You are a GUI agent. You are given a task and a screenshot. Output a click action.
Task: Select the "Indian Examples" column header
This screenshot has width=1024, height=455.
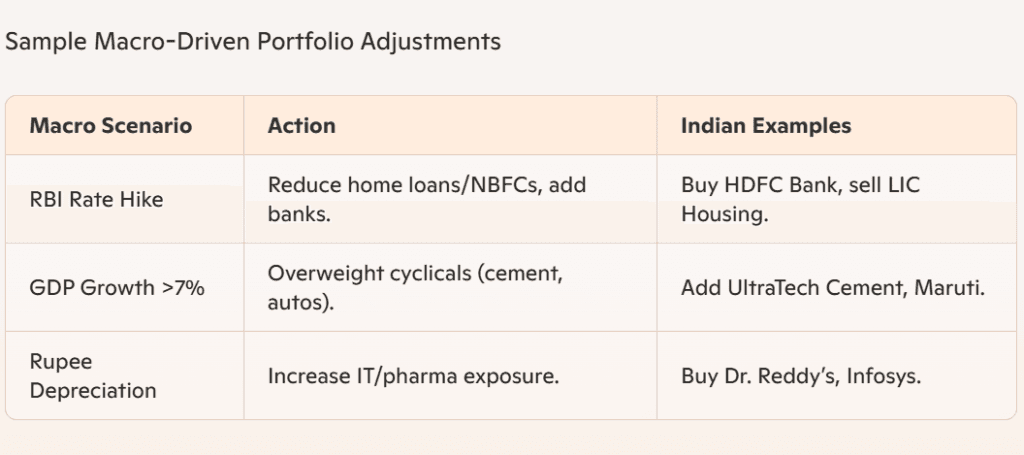coord(766,126)
